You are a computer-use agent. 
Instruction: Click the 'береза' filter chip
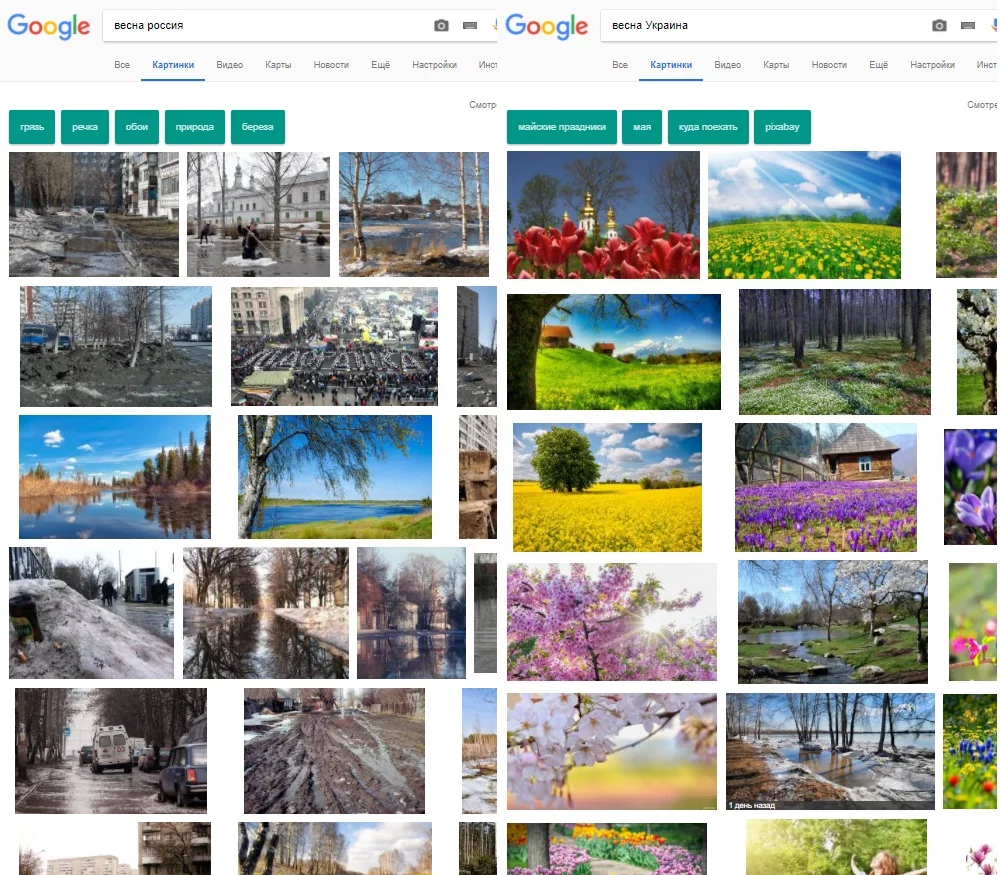pos(258,127)
